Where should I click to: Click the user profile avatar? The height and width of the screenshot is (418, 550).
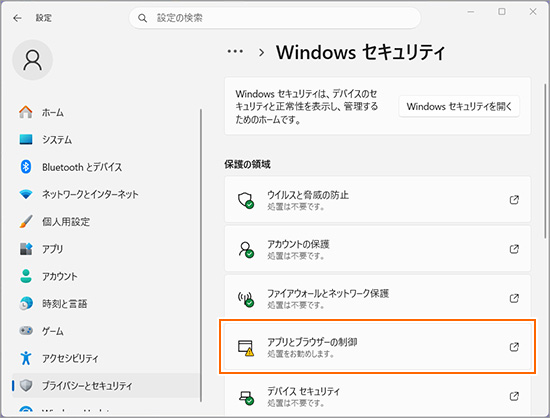point(33,60)
